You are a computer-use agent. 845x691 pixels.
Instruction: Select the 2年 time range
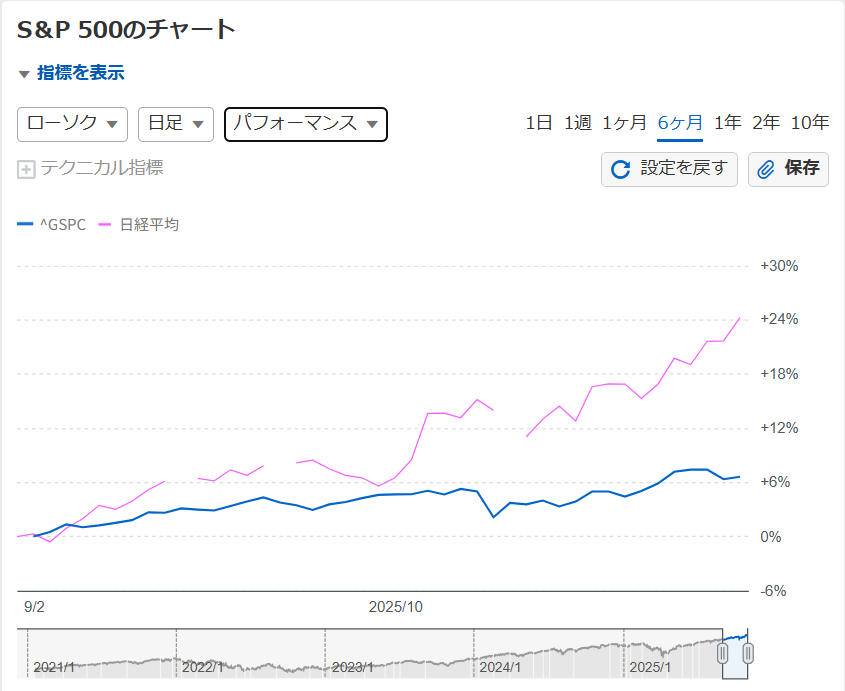pyautogui.click(x=765, y=123)
